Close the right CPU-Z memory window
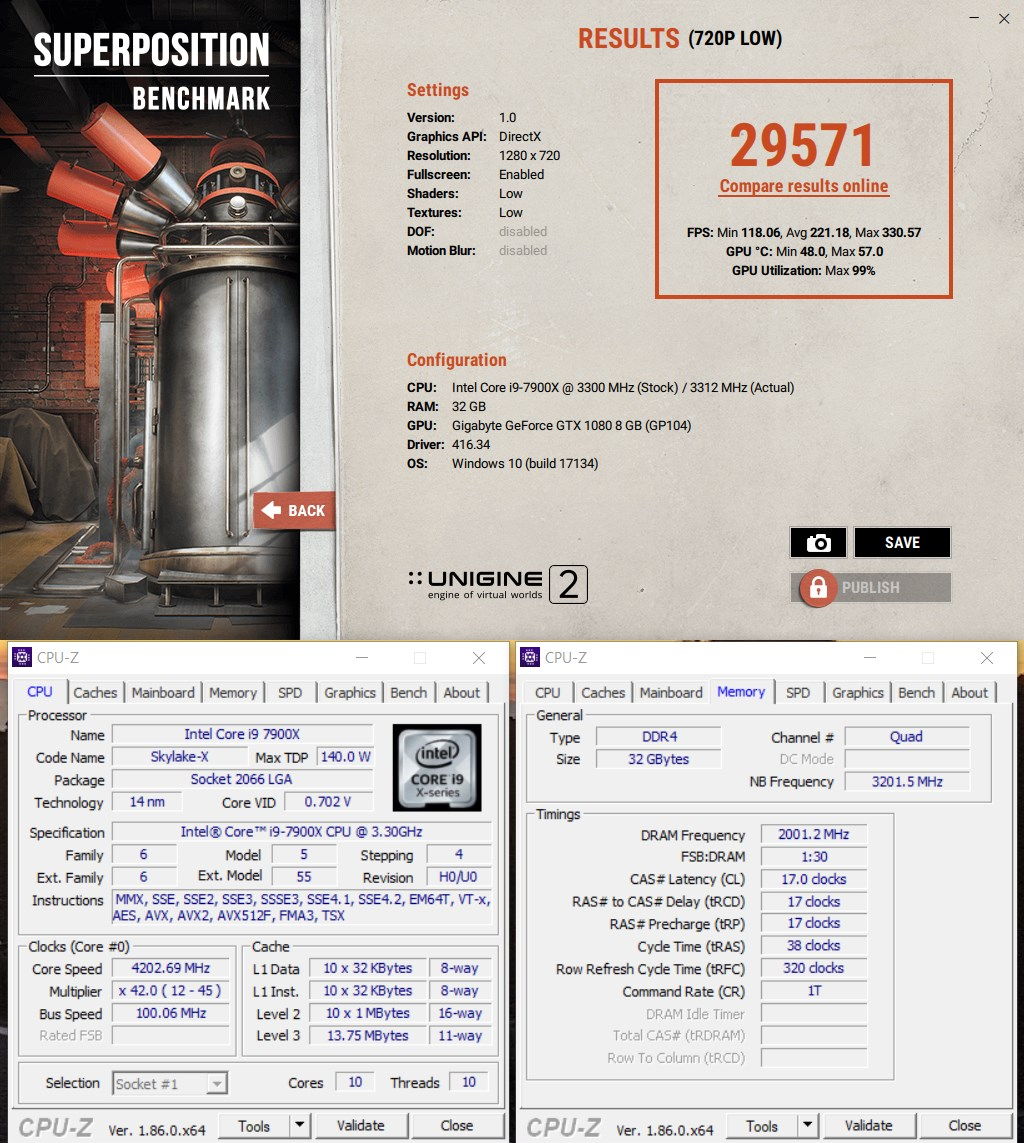Image resolution: width=1024 pixels, height=1143 pixels. click(x=987, y=658)
